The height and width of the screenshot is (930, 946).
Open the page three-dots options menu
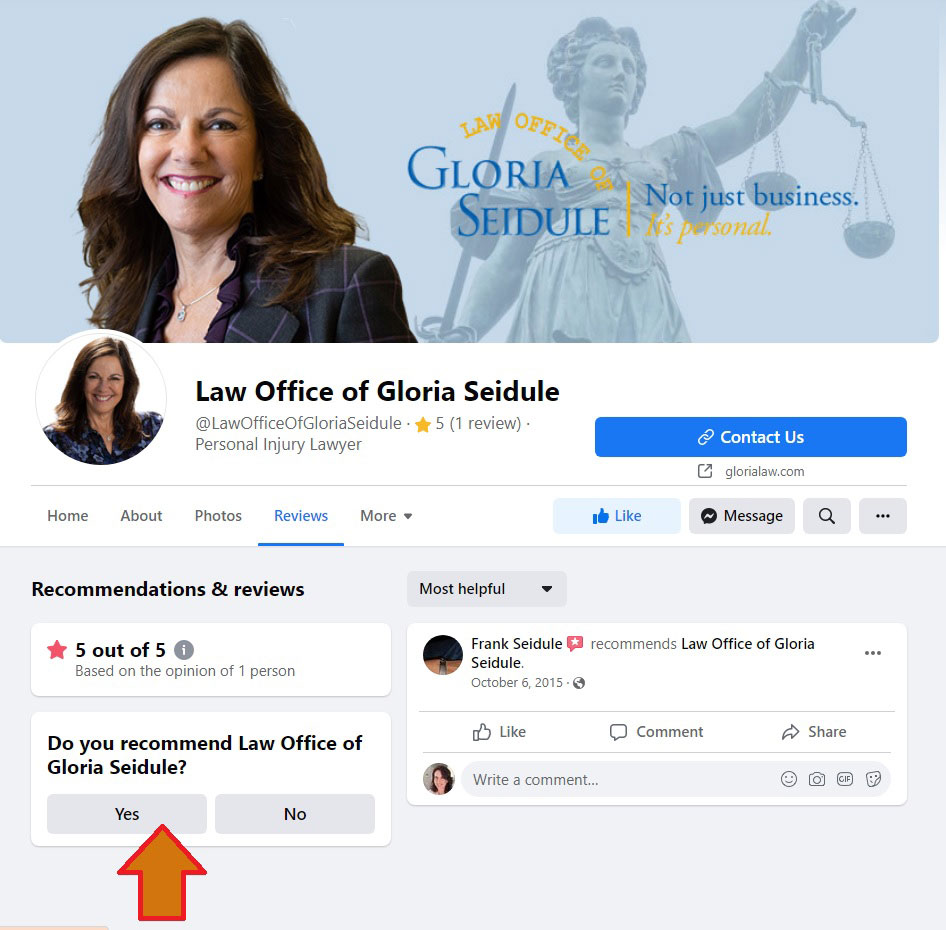point(883,516)
